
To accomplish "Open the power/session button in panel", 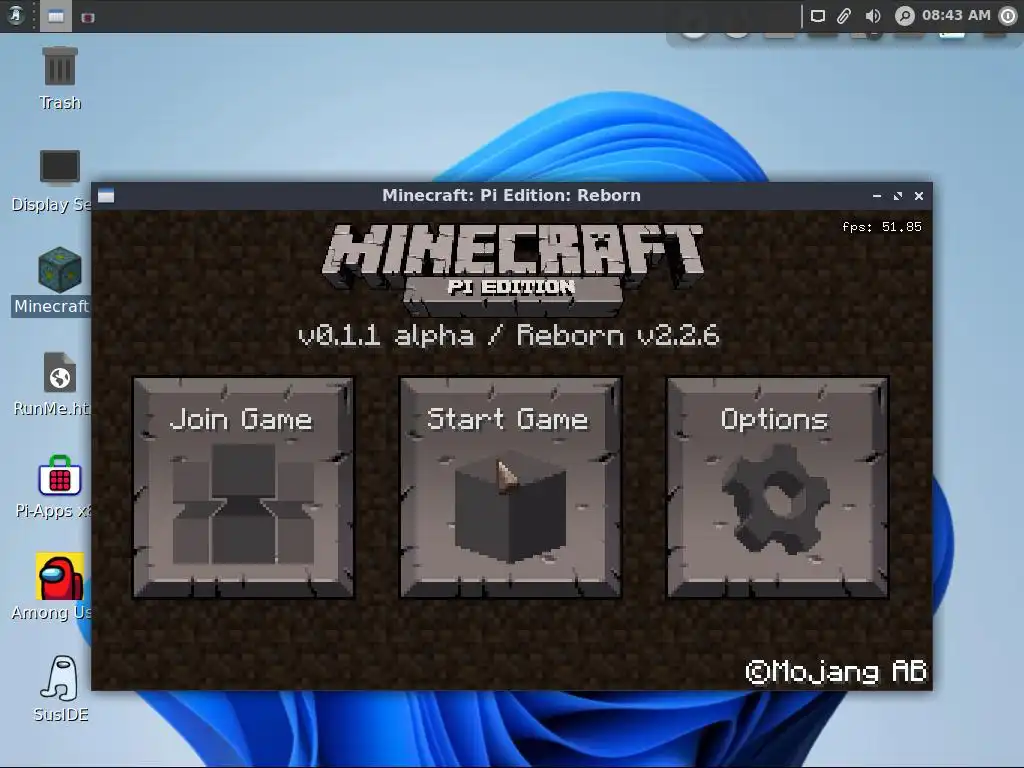I will point(1008,16).
